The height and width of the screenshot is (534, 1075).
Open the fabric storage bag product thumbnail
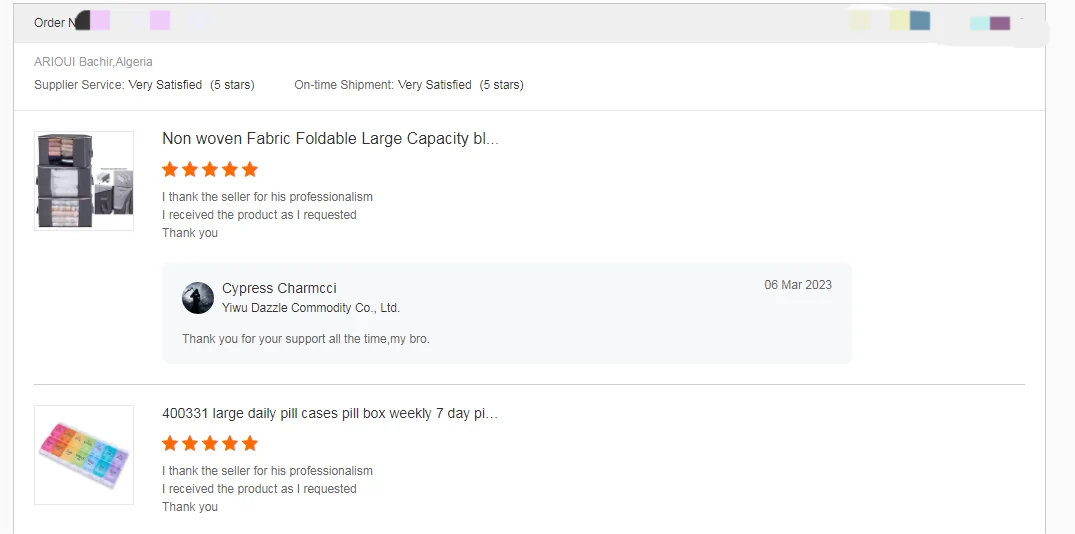point(84,181)
